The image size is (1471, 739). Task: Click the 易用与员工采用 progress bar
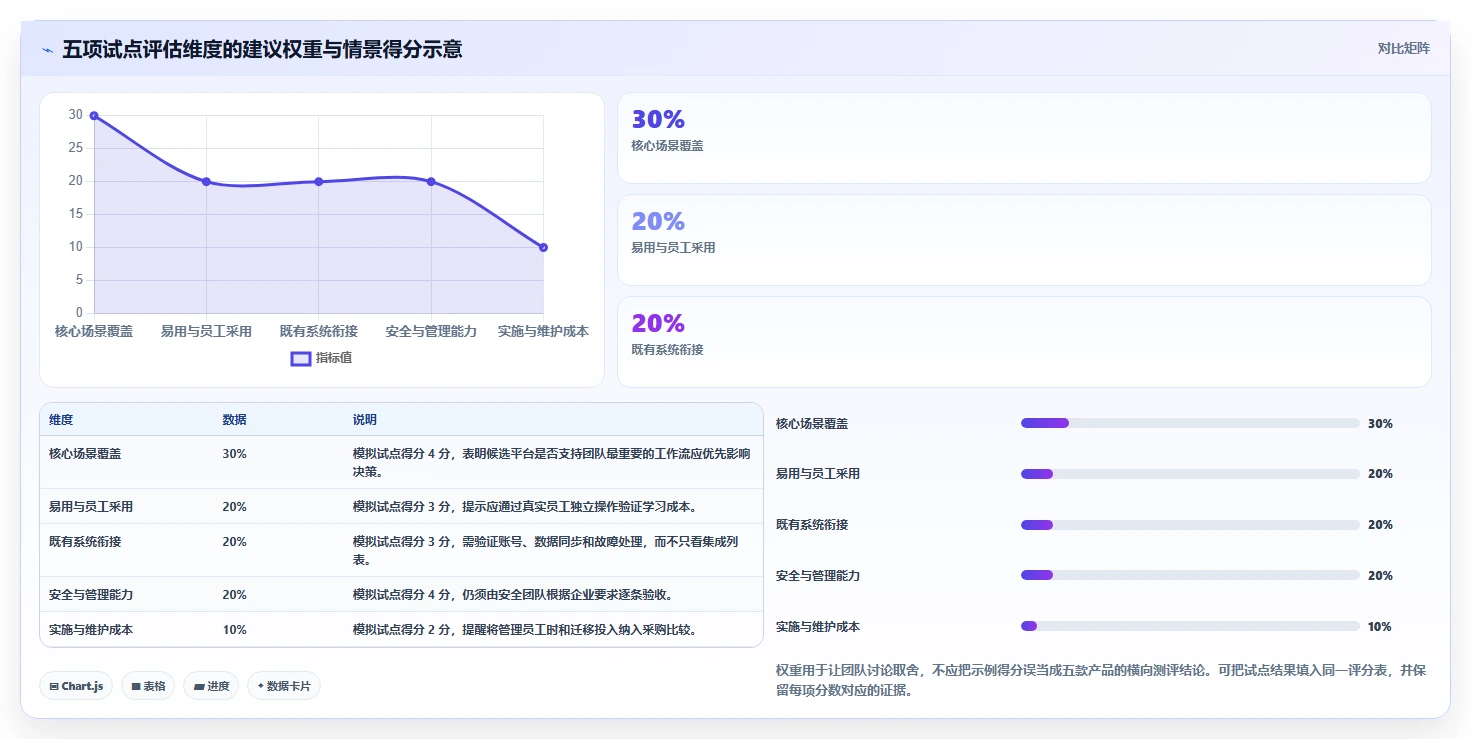coord(1190,474)
